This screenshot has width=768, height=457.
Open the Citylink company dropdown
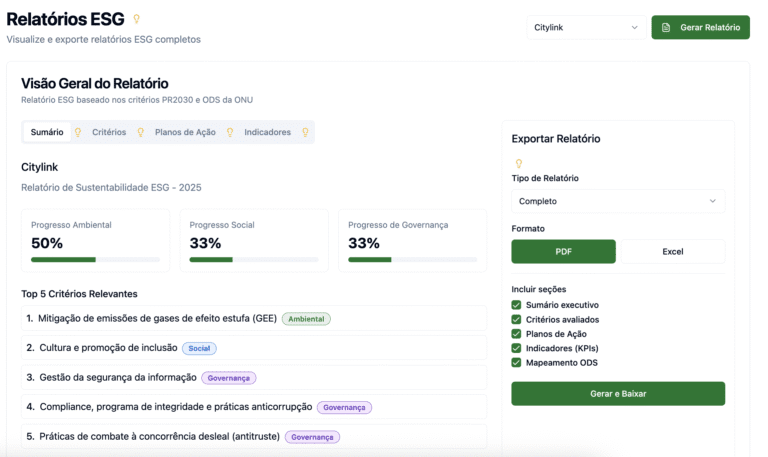tap(586, 27)
